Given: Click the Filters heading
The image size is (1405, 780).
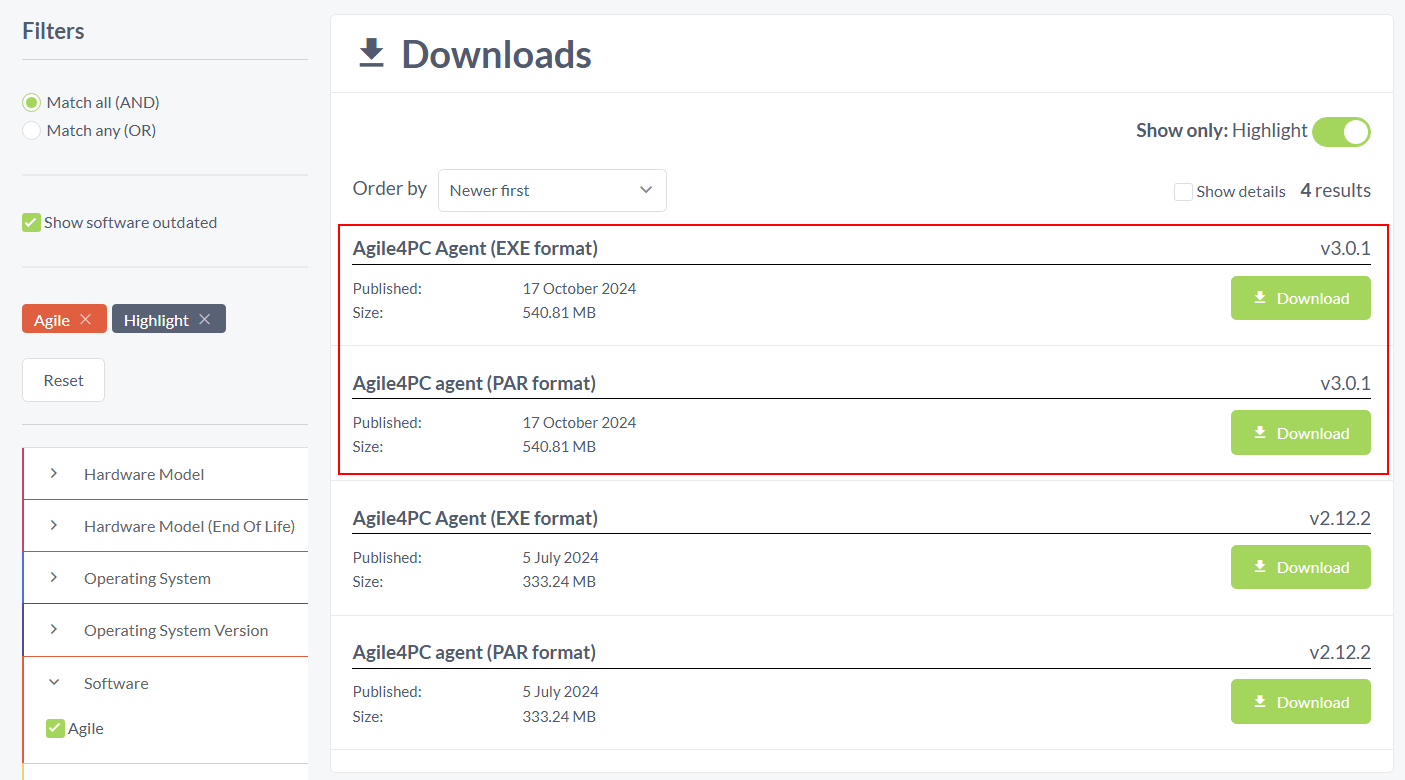Looking at the screenshot, I should click(53, 31).
